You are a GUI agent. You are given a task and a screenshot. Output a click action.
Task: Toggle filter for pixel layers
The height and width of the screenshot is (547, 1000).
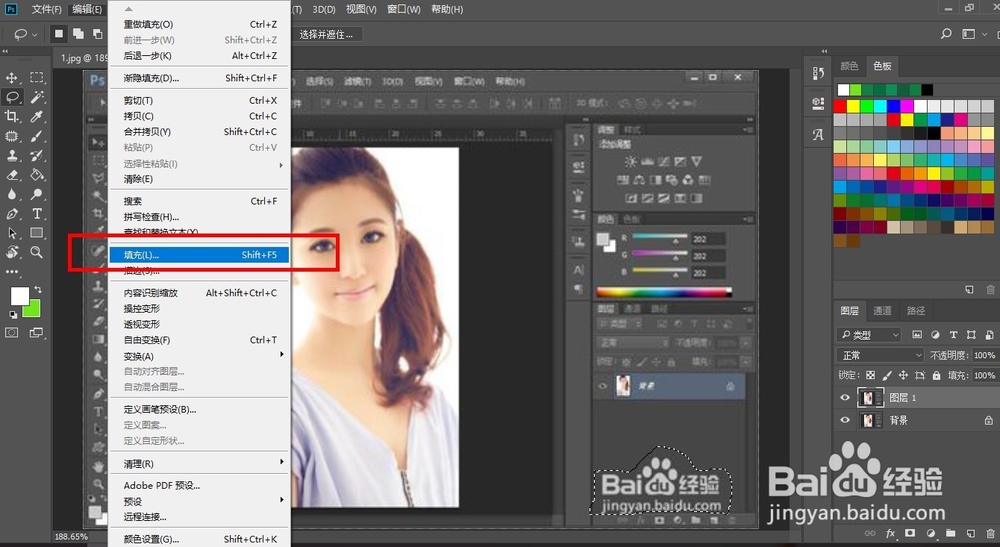(x=917, y=335)
